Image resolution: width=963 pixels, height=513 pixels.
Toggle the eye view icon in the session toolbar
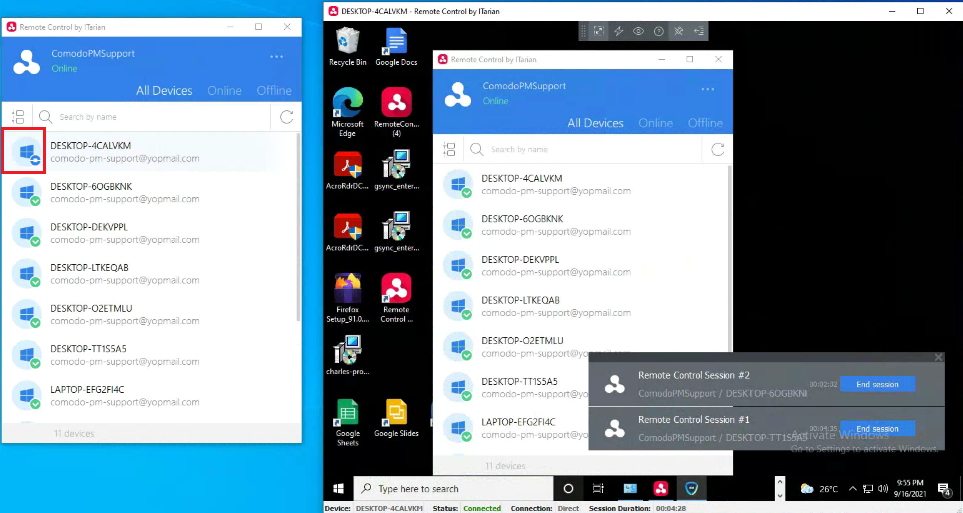[639, 31]
